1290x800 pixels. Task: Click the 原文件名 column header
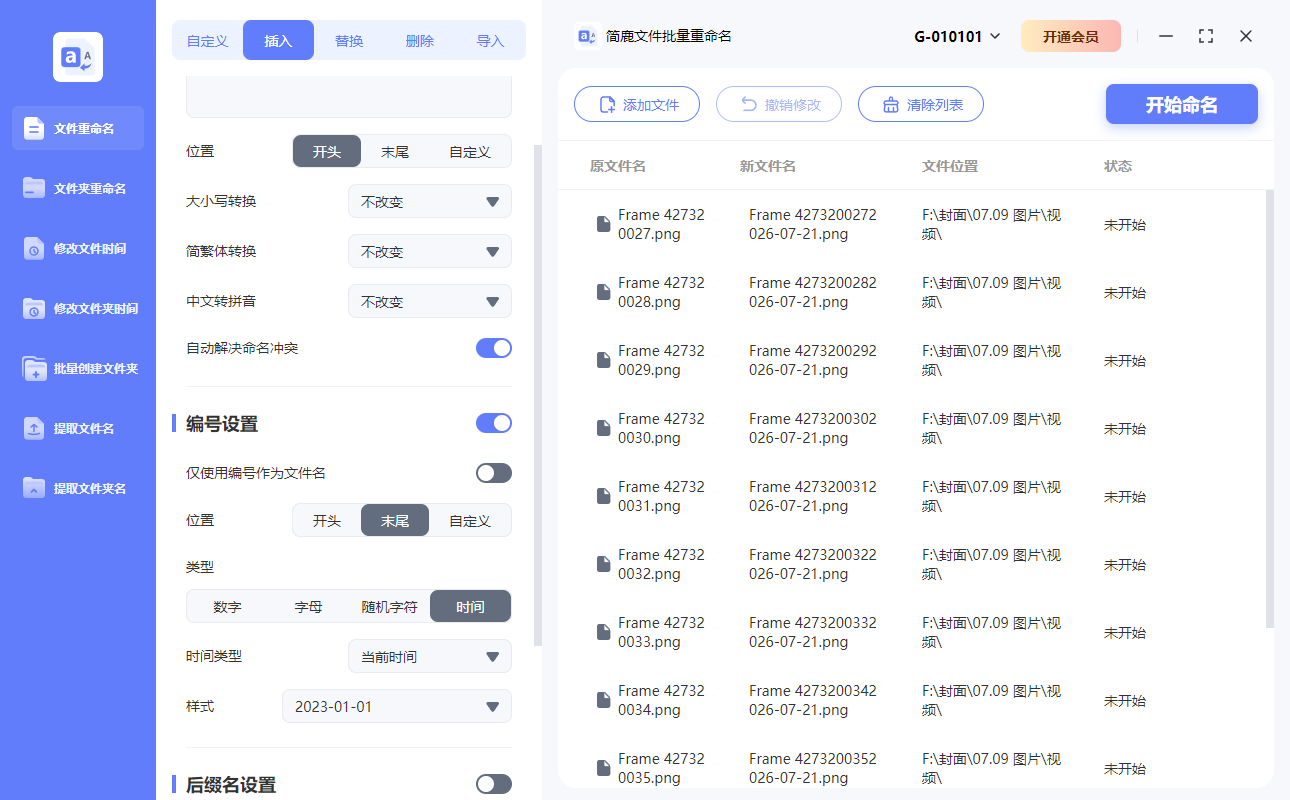tap(618, 166)
